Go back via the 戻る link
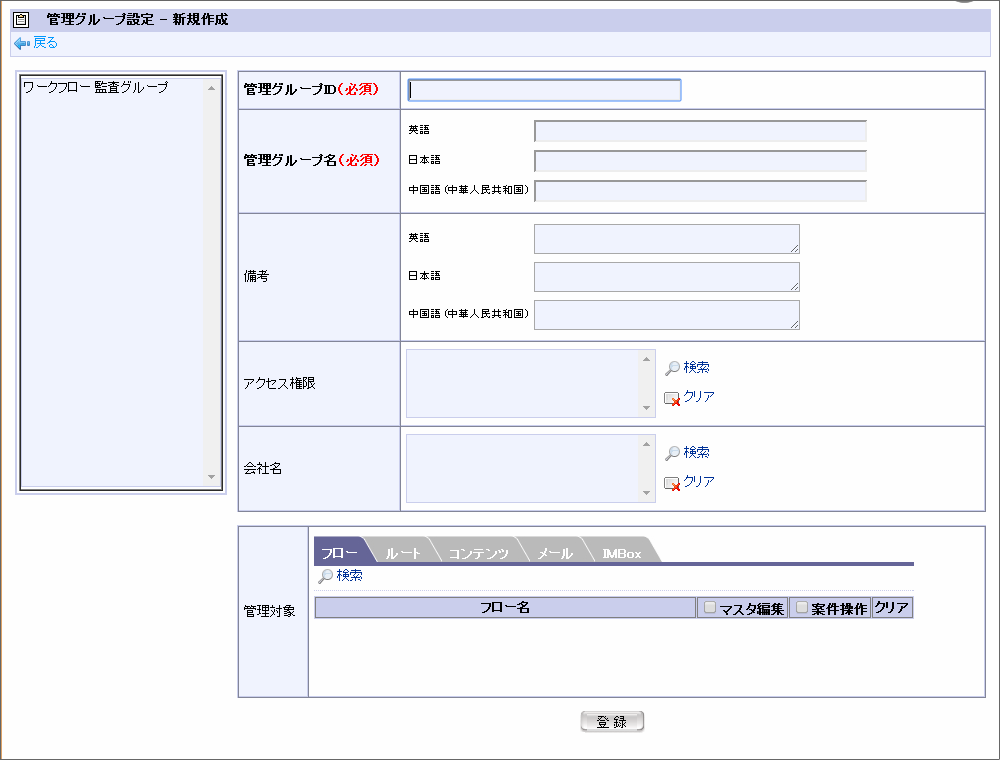1000x760 pixels. click(x=45, y=43)
